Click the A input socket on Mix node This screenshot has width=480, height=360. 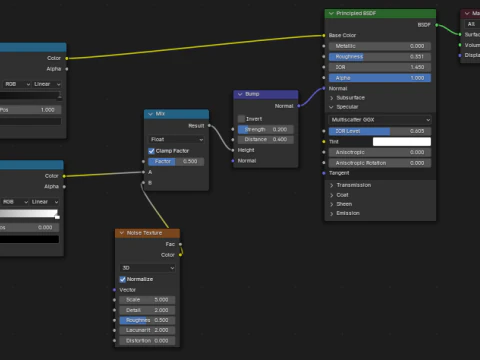[x=143, y=172]
